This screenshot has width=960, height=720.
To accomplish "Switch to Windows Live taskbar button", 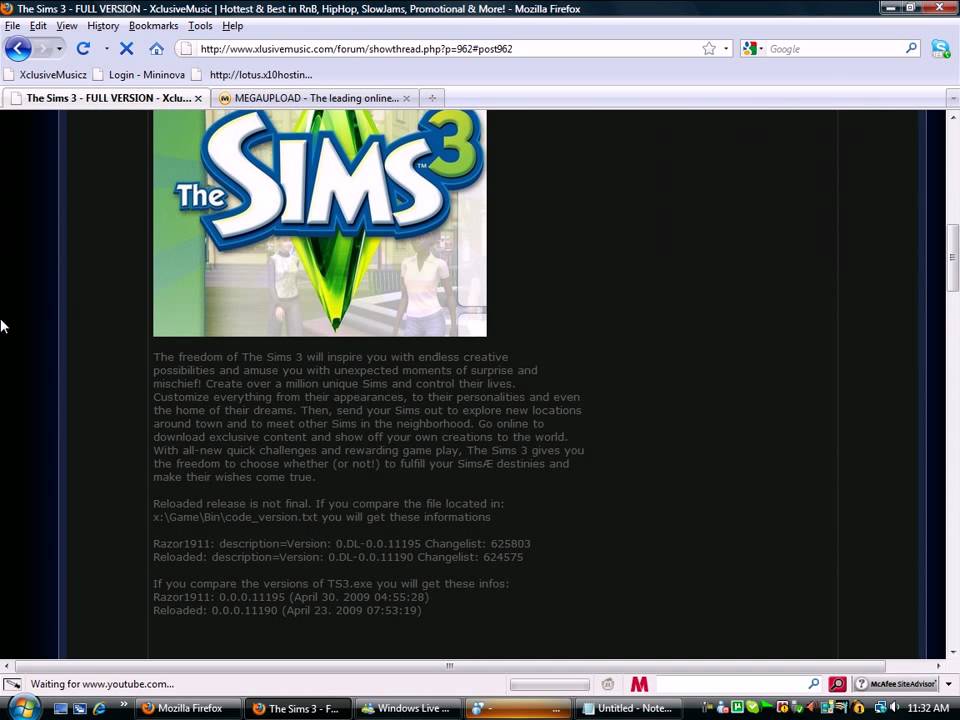I will coord(408,708).
